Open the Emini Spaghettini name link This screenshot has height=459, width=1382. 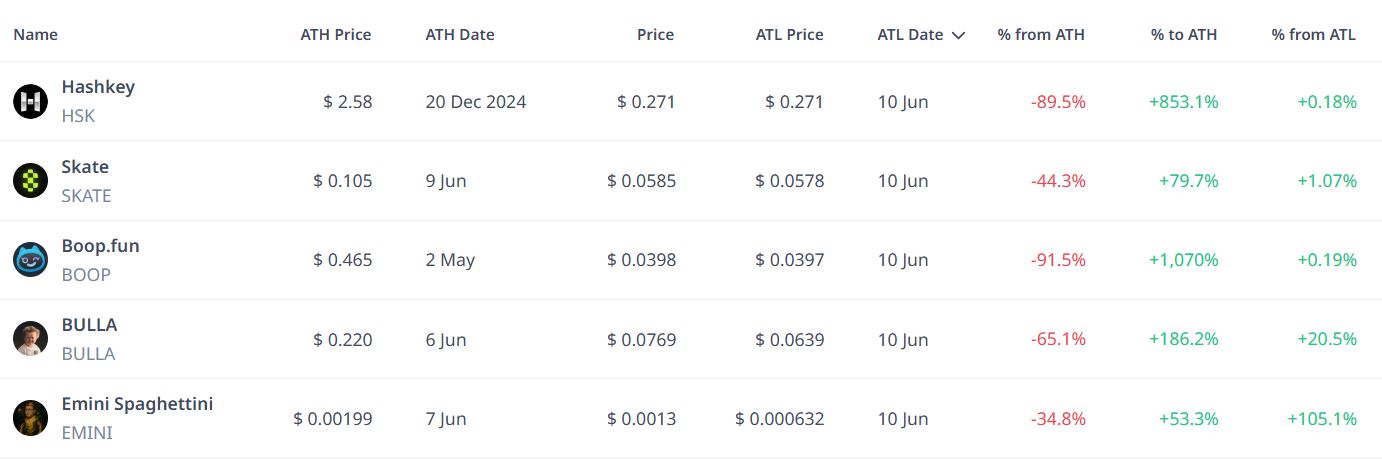137,404
